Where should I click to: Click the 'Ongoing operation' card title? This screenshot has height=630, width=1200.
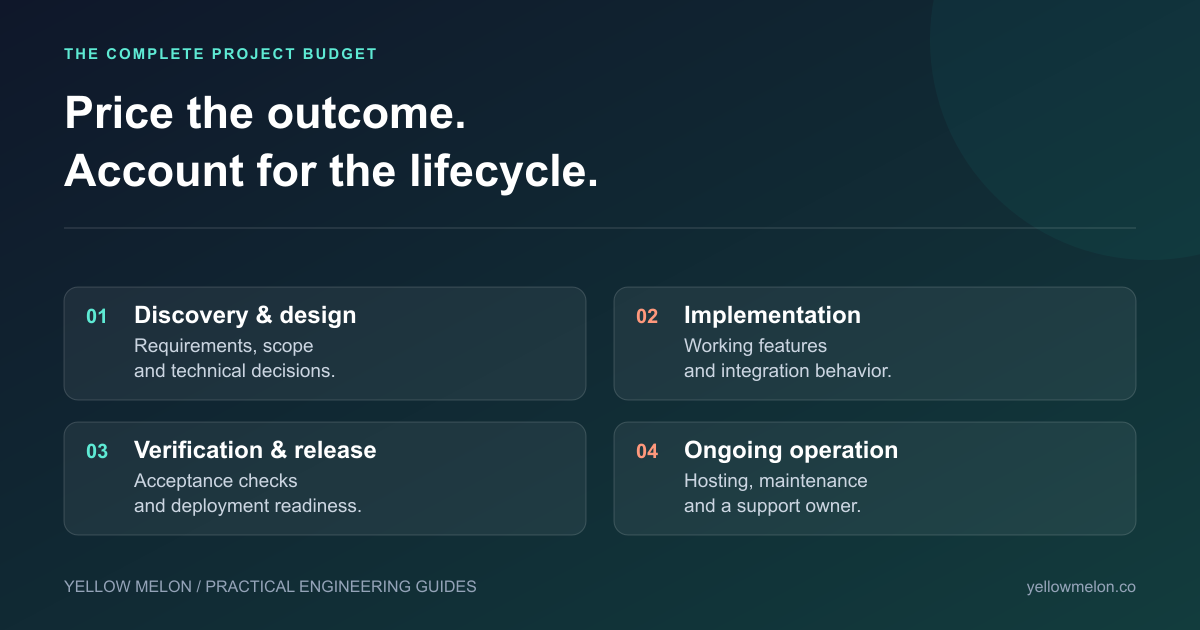click(x=791, y=450)
